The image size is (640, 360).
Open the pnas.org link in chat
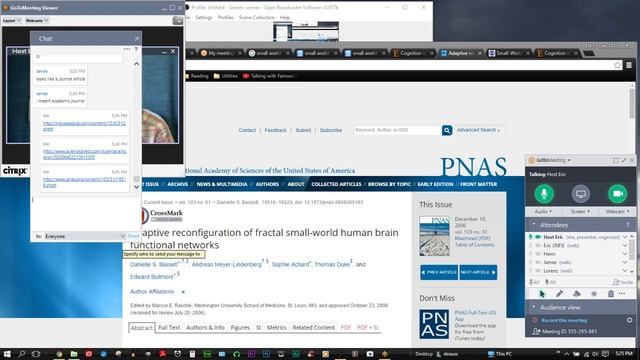point(84,182)
